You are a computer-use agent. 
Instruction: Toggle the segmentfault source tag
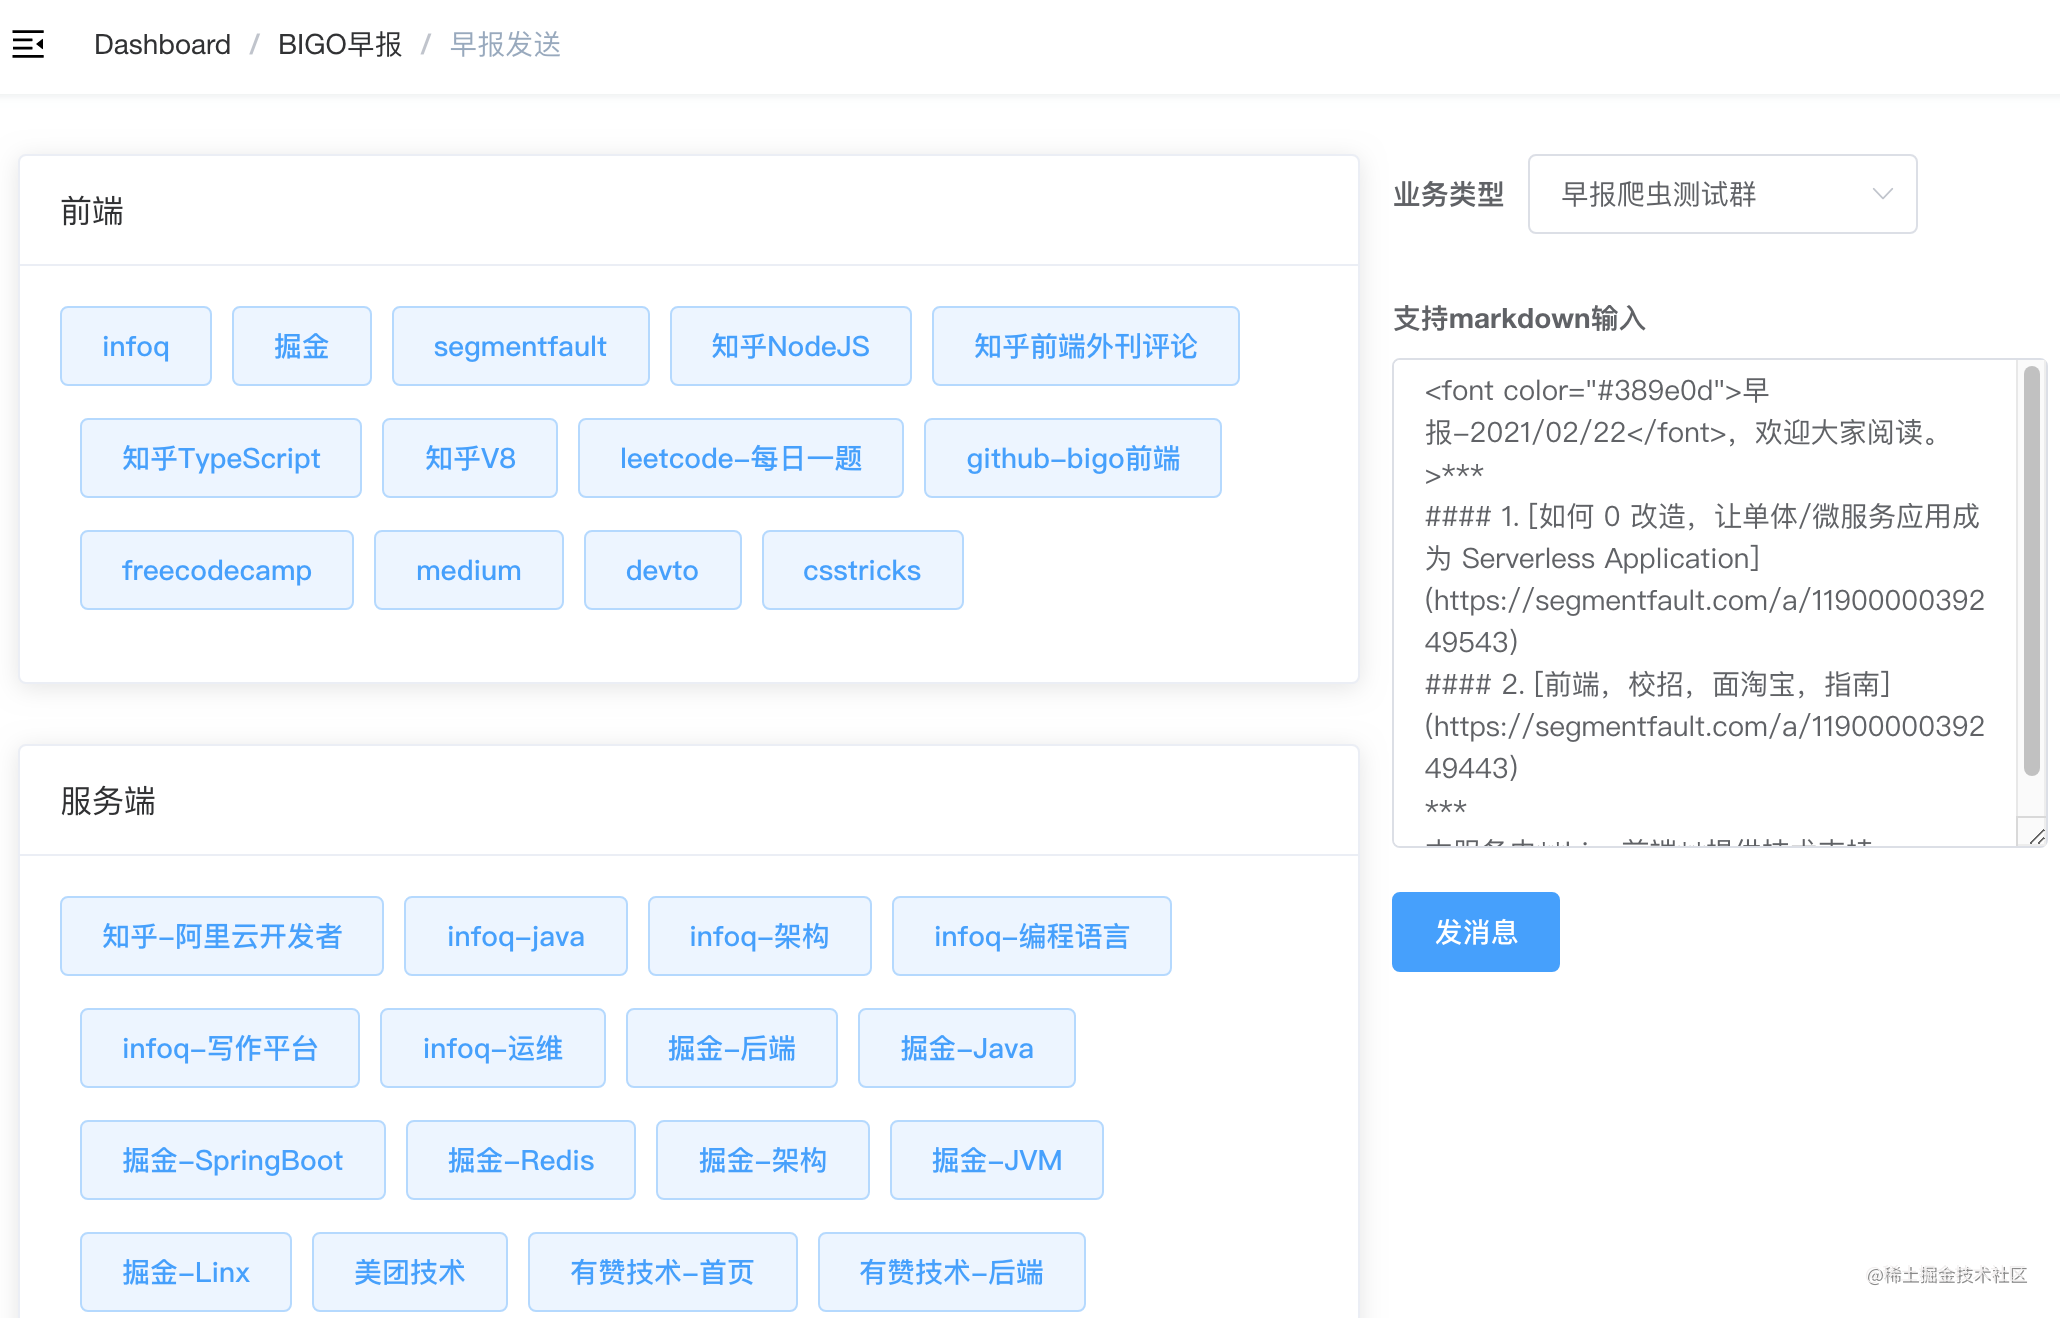520,346
